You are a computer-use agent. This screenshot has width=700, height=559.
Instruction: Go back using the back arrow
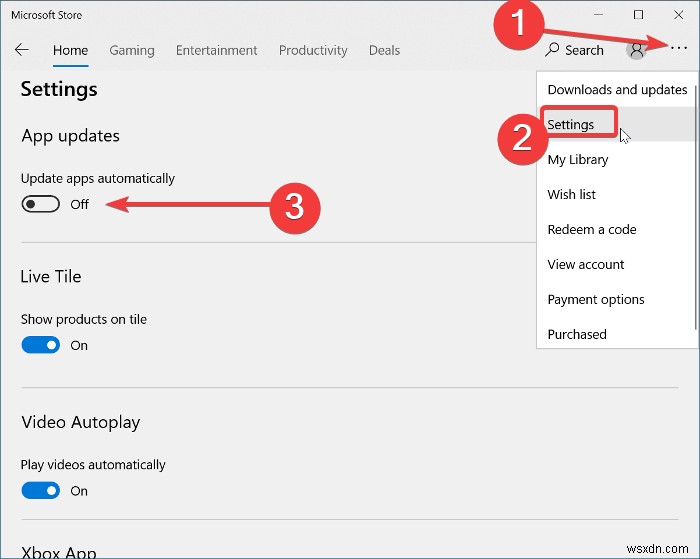pyautogui.click(x=21, y=50)
